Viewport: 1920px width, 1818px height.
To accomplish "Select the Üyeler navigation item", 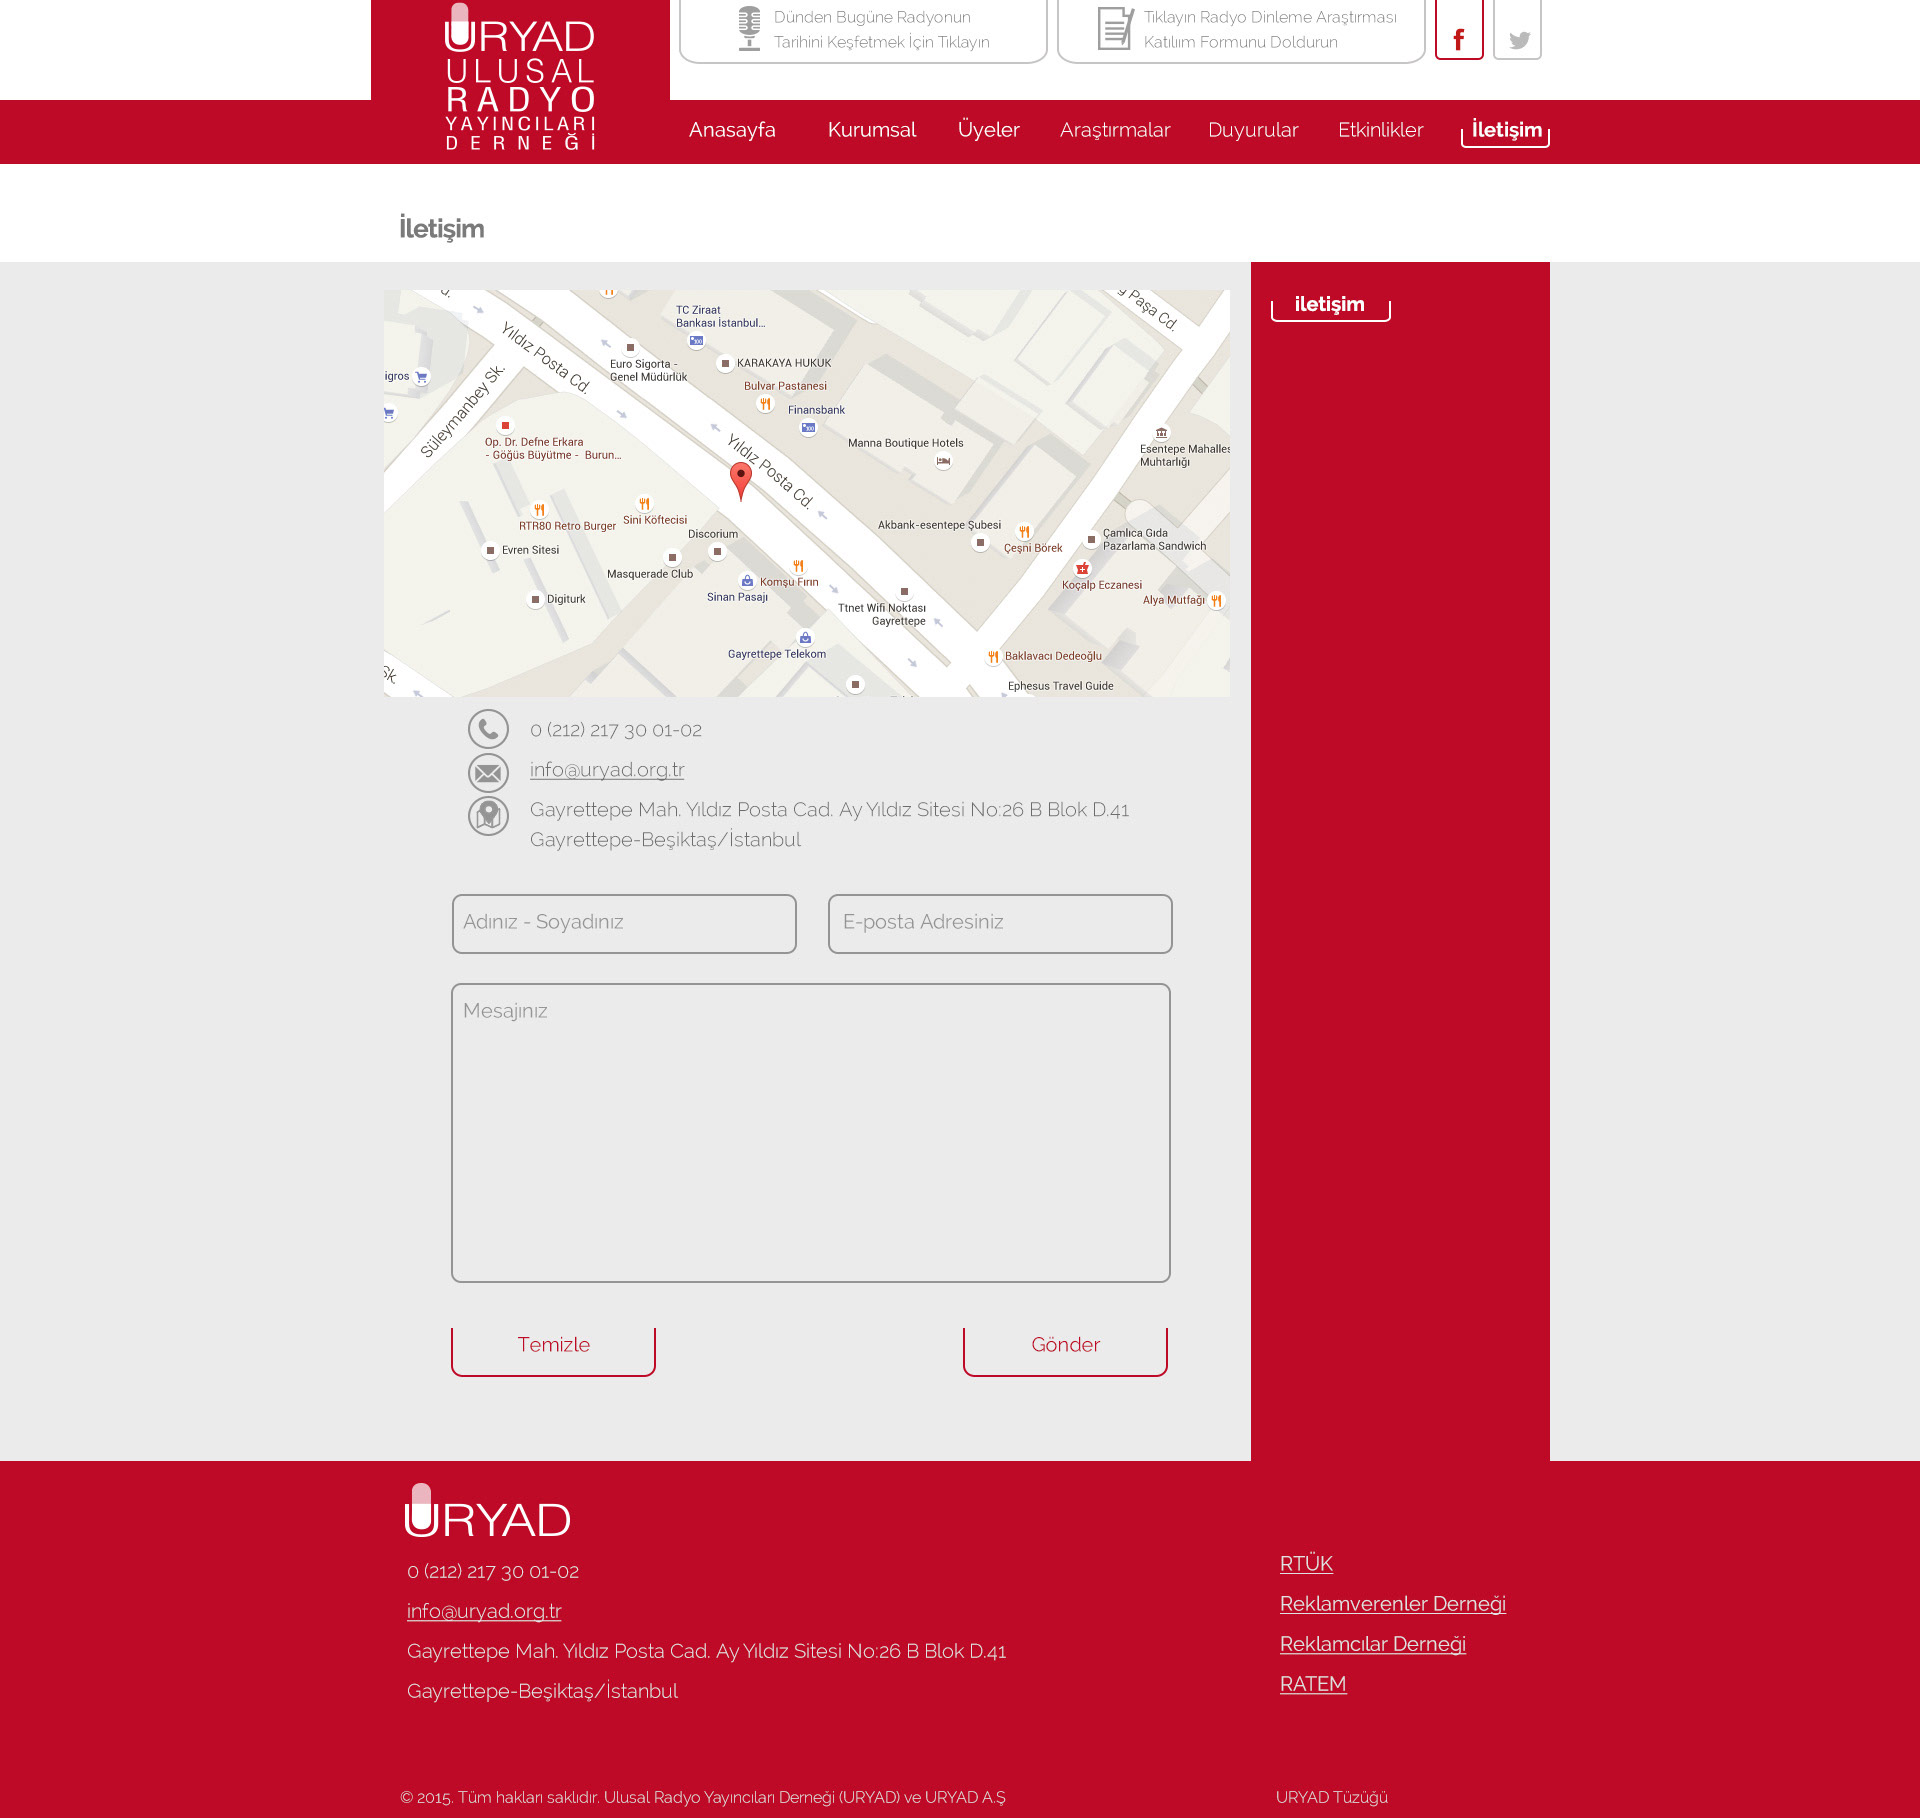I will 988,130.
